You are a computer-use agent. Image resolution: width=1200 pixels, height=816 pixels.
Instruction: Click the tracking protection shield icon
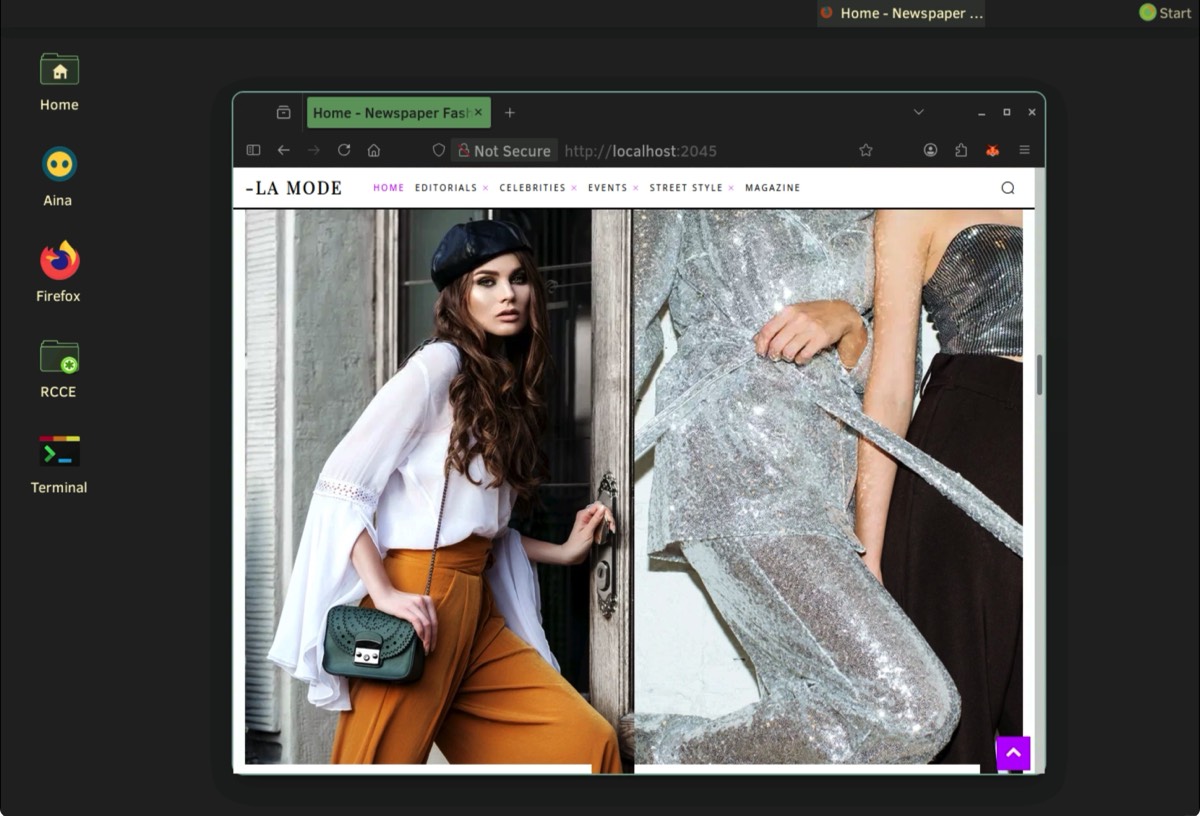point(438,150)
